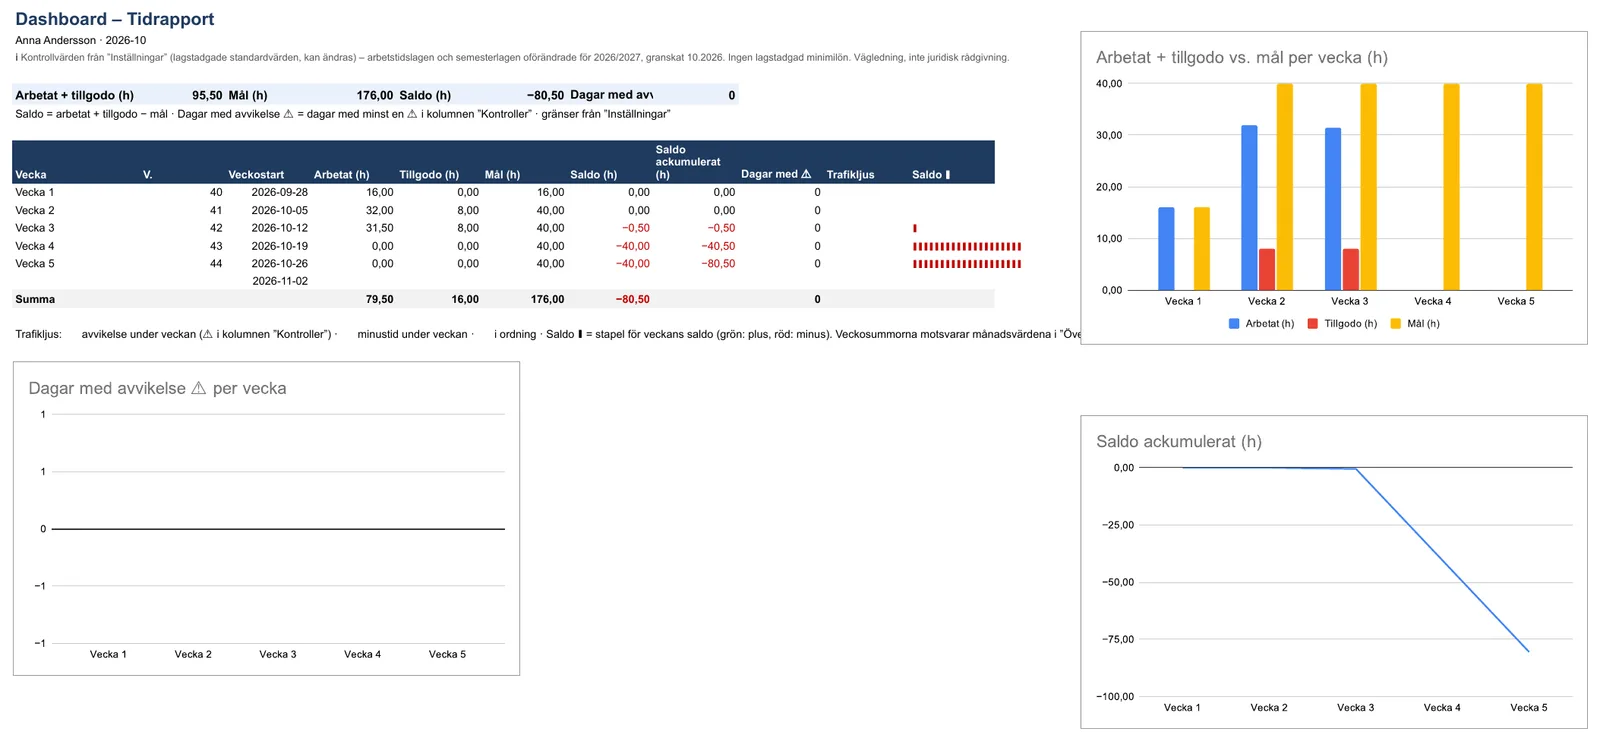The width and height of the screenshot is (1600, 741).
Task: Select the Vecka 3 table row label
Action: pyautogui.click(x=35, y=228)
